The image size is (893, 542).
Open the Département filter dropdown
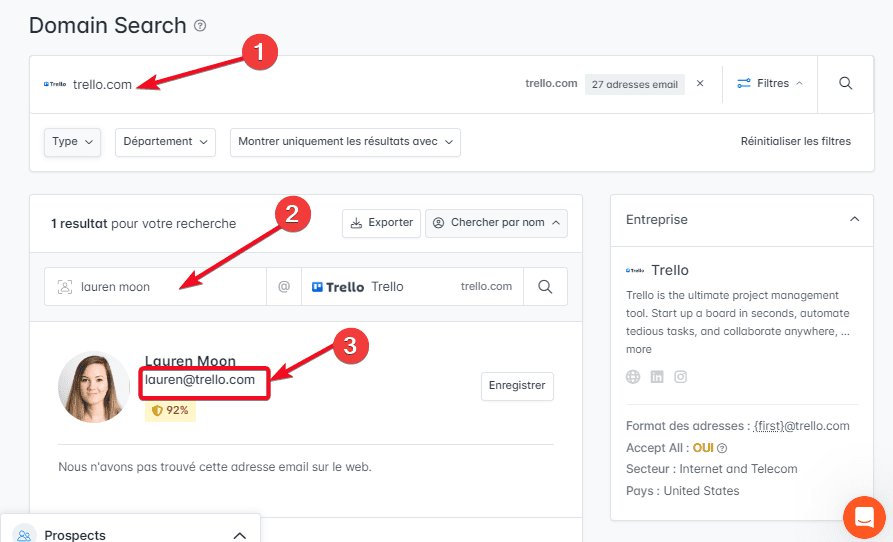165,142
